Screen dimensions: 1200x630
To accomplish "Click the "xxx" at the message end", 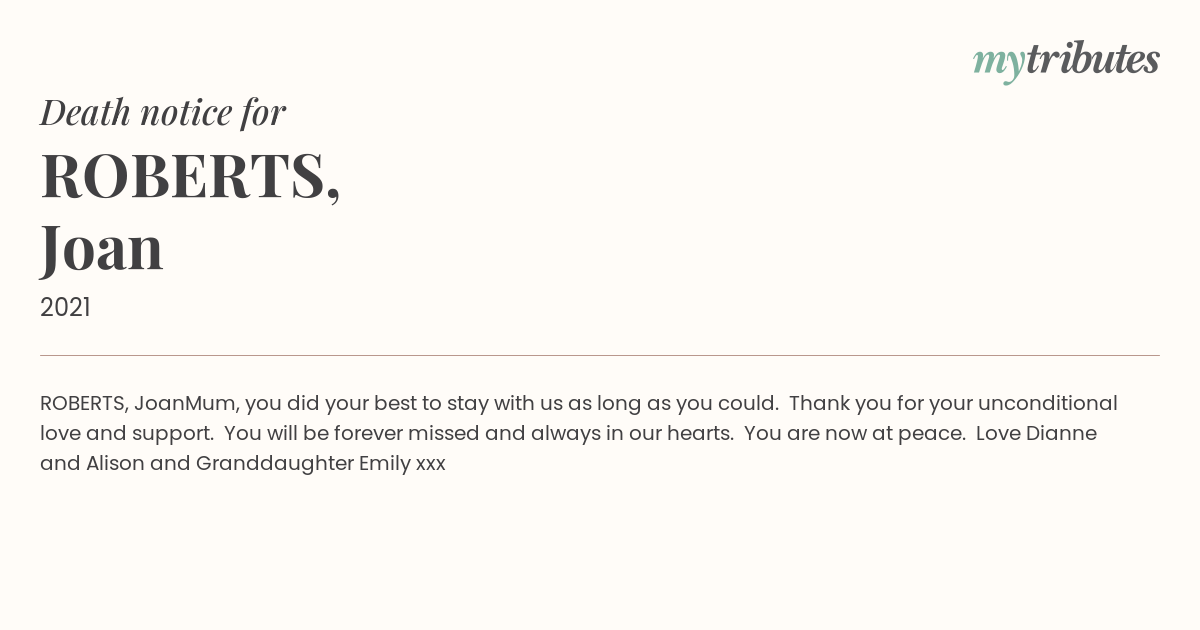I will [430, 464].
